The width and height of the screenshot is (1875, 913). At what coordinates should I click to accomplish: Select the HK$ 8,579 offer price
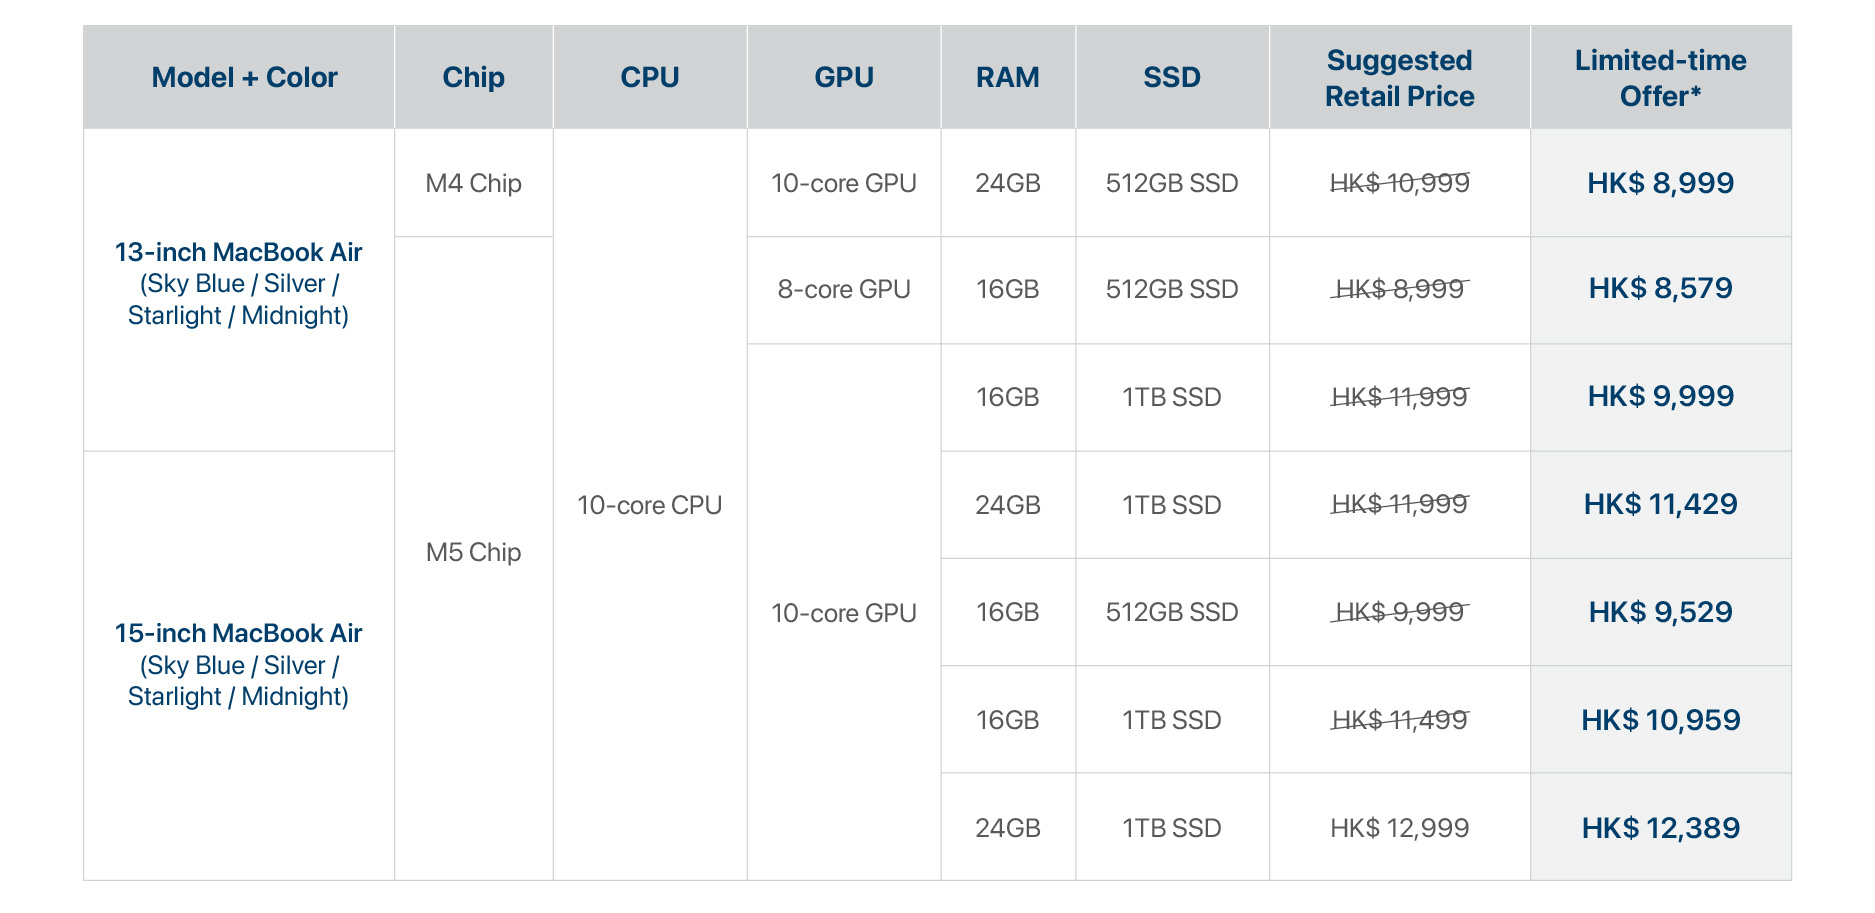1660,289
